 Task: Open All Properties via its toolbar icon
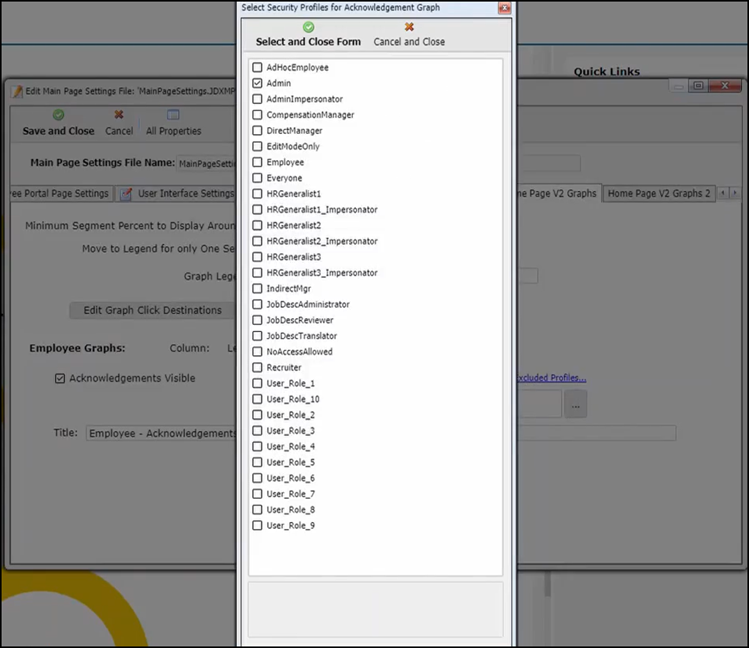point(173,115)
